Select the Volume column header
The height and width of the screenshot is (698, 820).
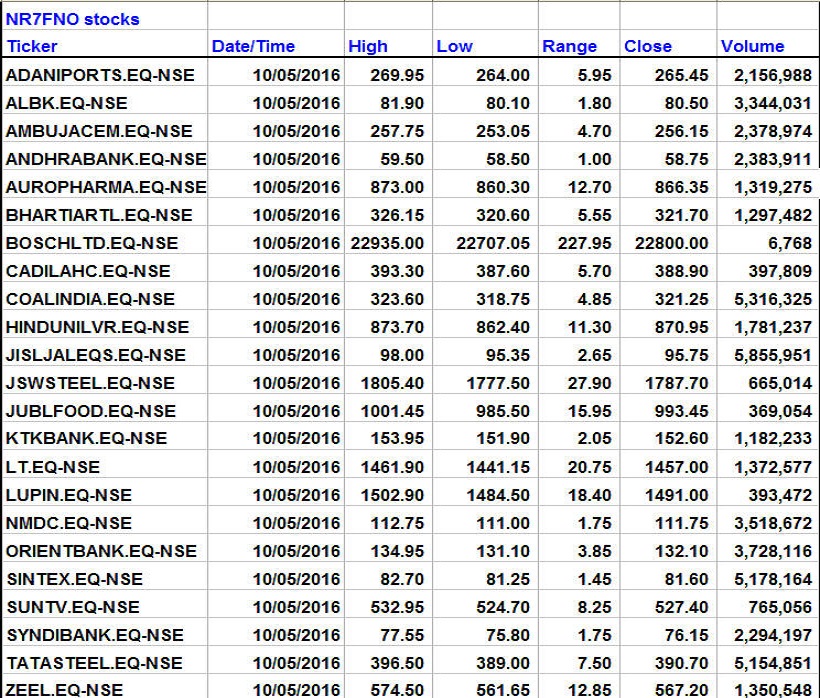tap(752, 46)
